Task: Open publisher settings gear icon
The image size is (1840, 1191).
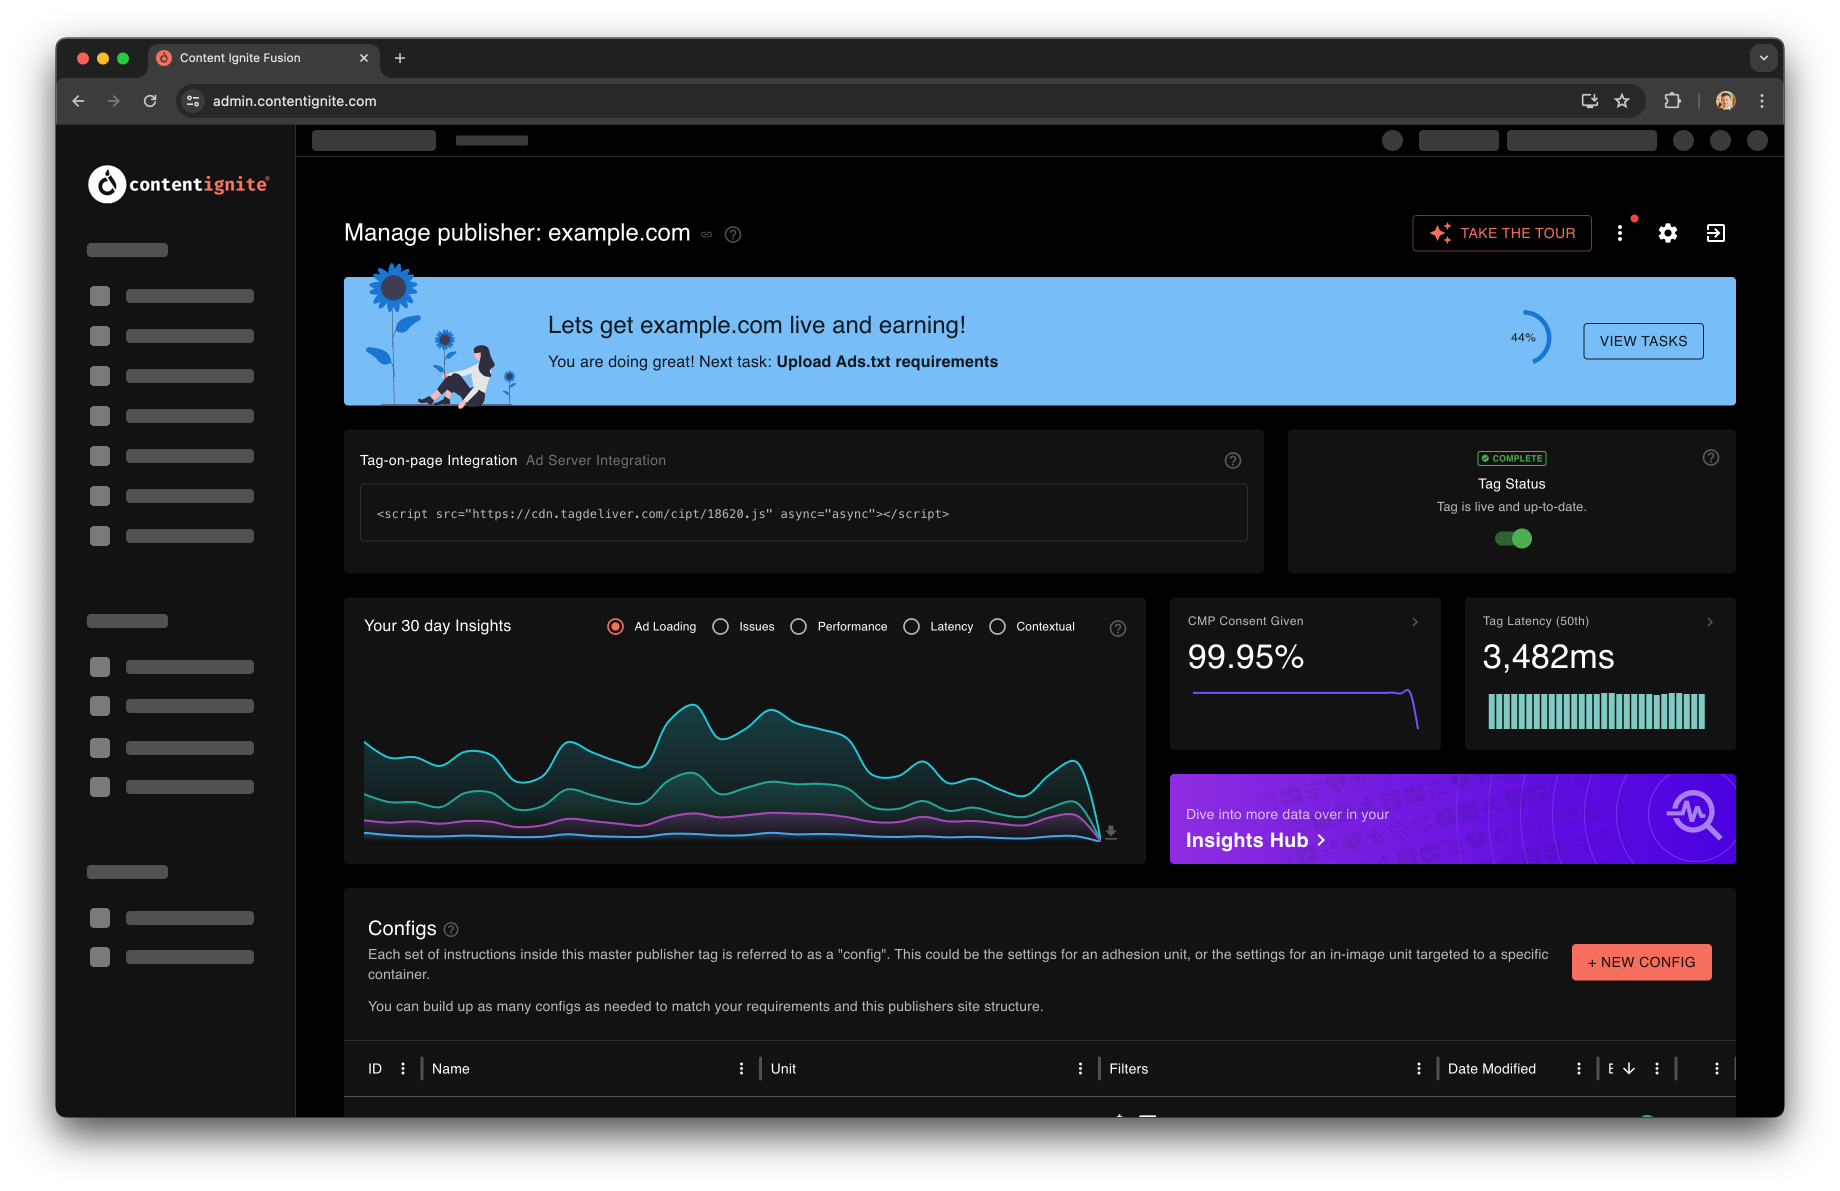Action: pos(1668,233)
